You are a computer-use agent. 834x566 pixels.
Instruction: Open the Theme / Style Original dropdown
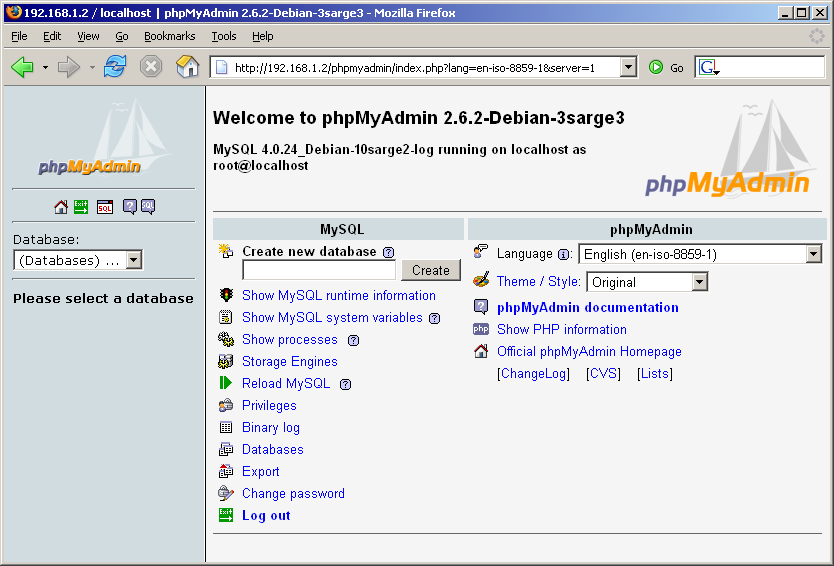pyautogui.click(x=647, y=282)
